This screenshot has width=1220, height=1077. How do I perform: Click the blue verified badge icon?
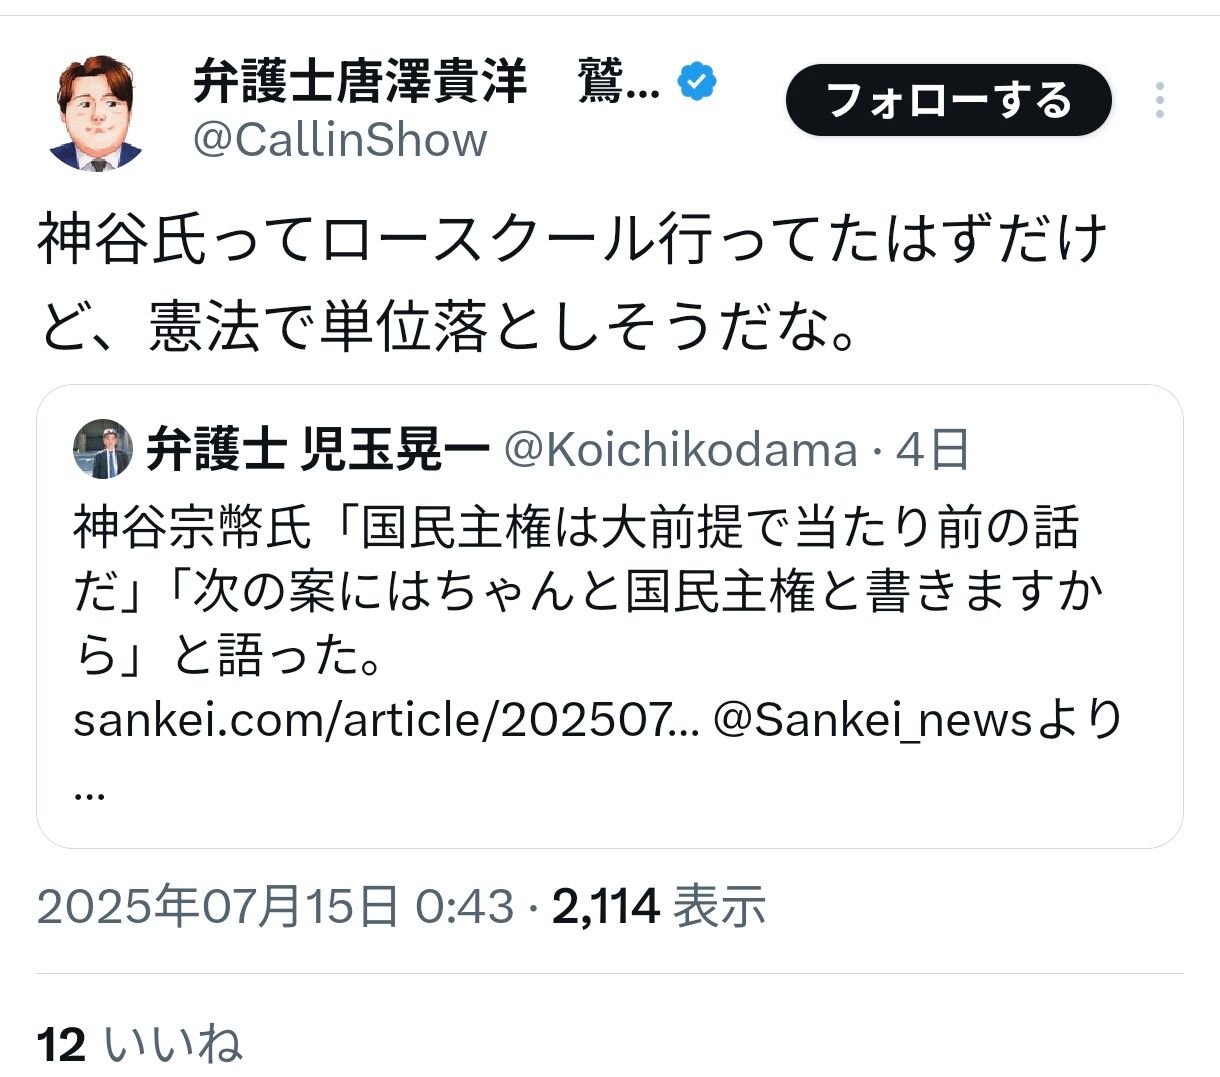point(697,82)
